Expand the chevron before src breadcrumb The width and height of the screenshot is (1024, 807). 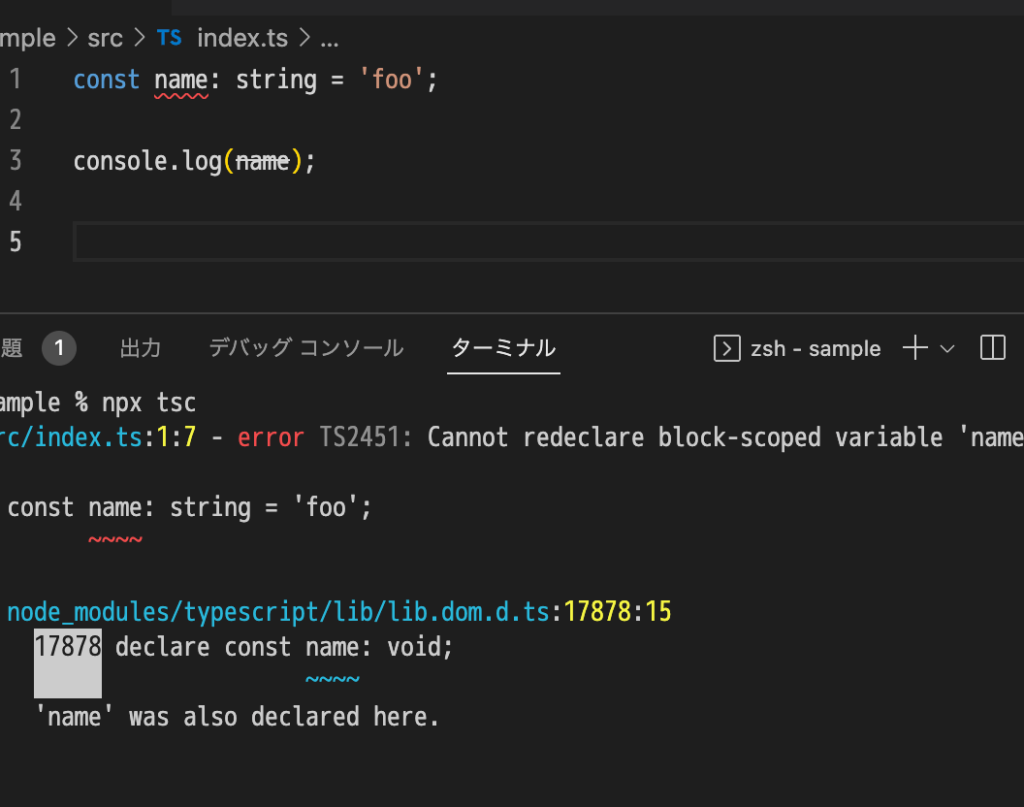coord(72,38)
